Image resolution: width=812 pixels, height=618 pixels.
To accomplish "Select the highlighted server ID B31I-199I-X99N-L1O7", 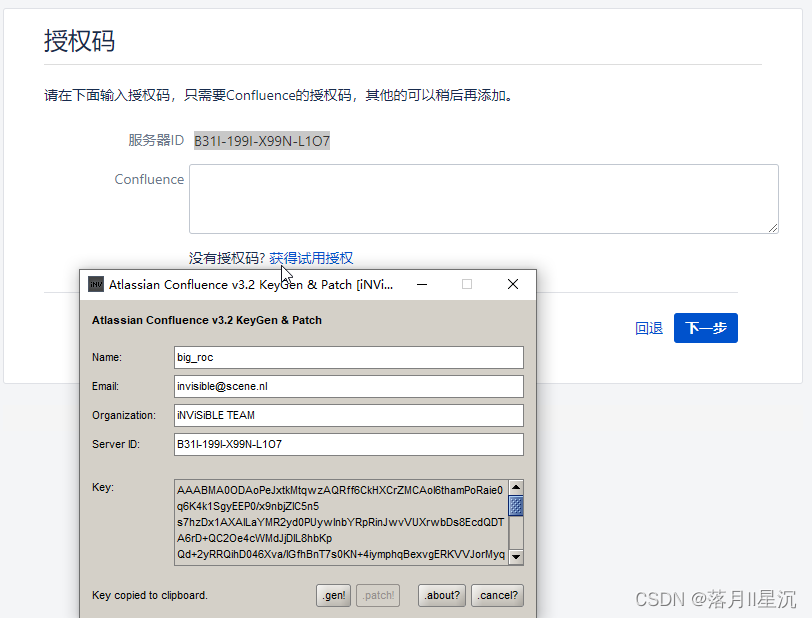I will click(x=262, y=140).
